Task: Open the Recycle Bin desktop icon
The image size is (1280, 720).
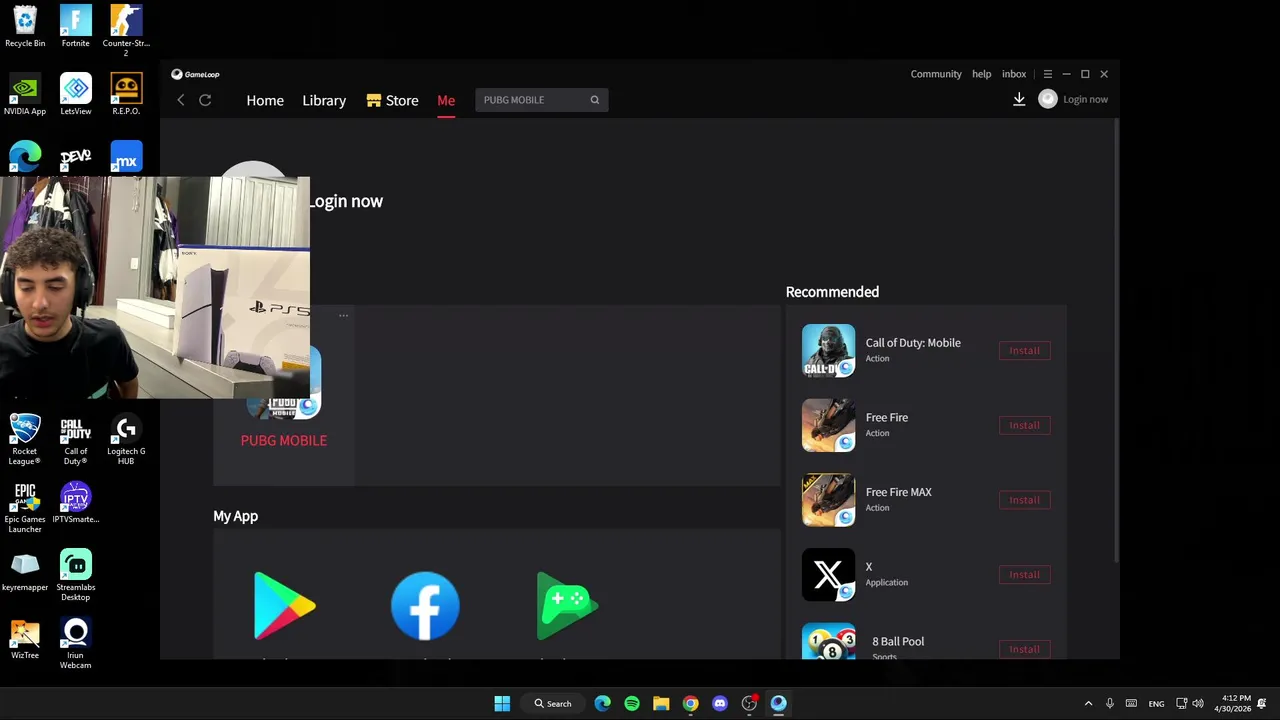Action: pos(25,27)
